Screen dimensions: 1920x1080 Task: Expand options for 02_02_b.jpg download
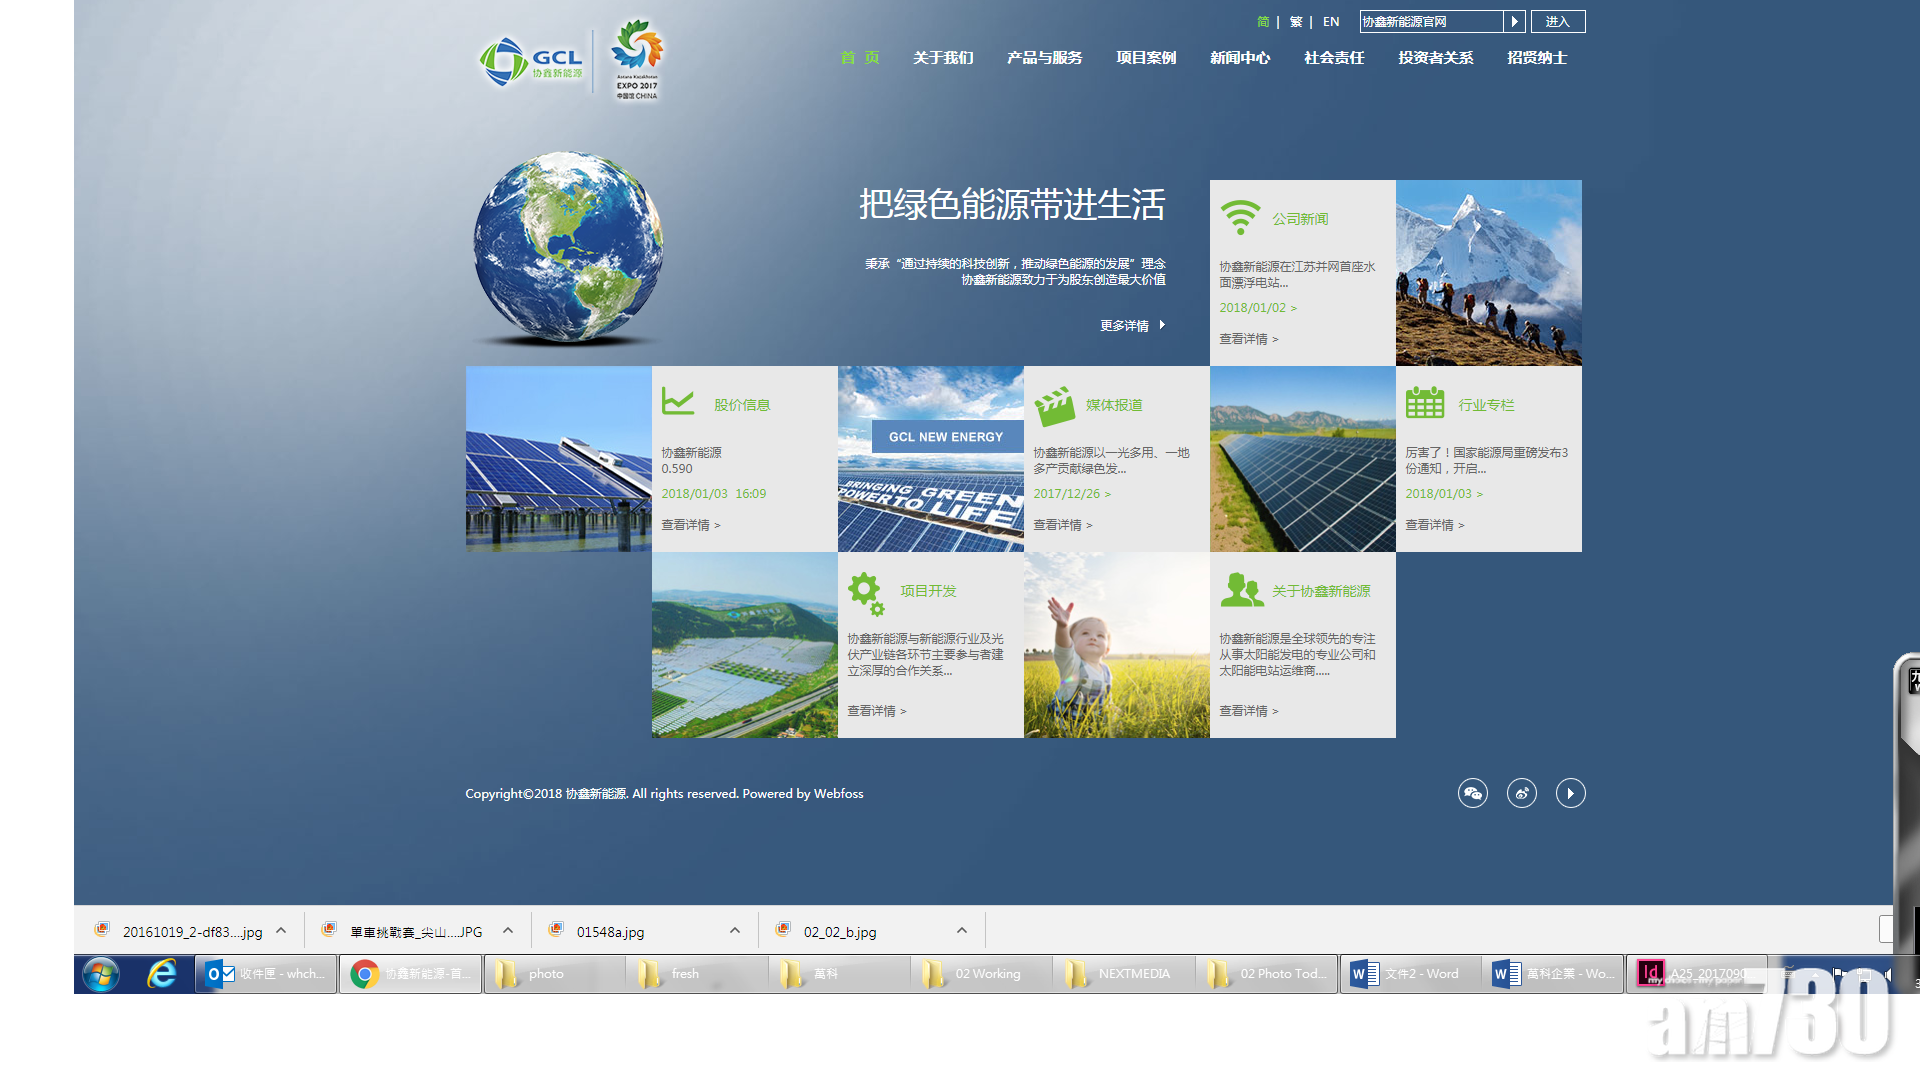point(962,931)
